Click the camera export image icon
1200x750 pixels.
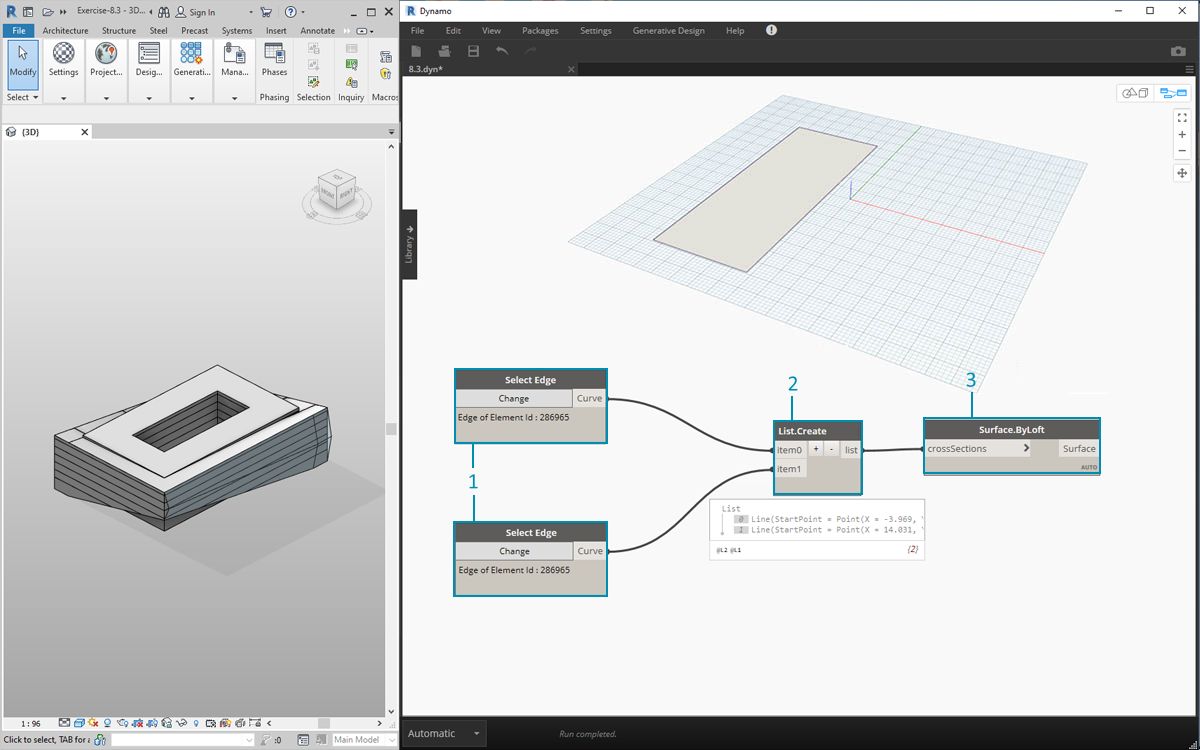coord(1177,51)
